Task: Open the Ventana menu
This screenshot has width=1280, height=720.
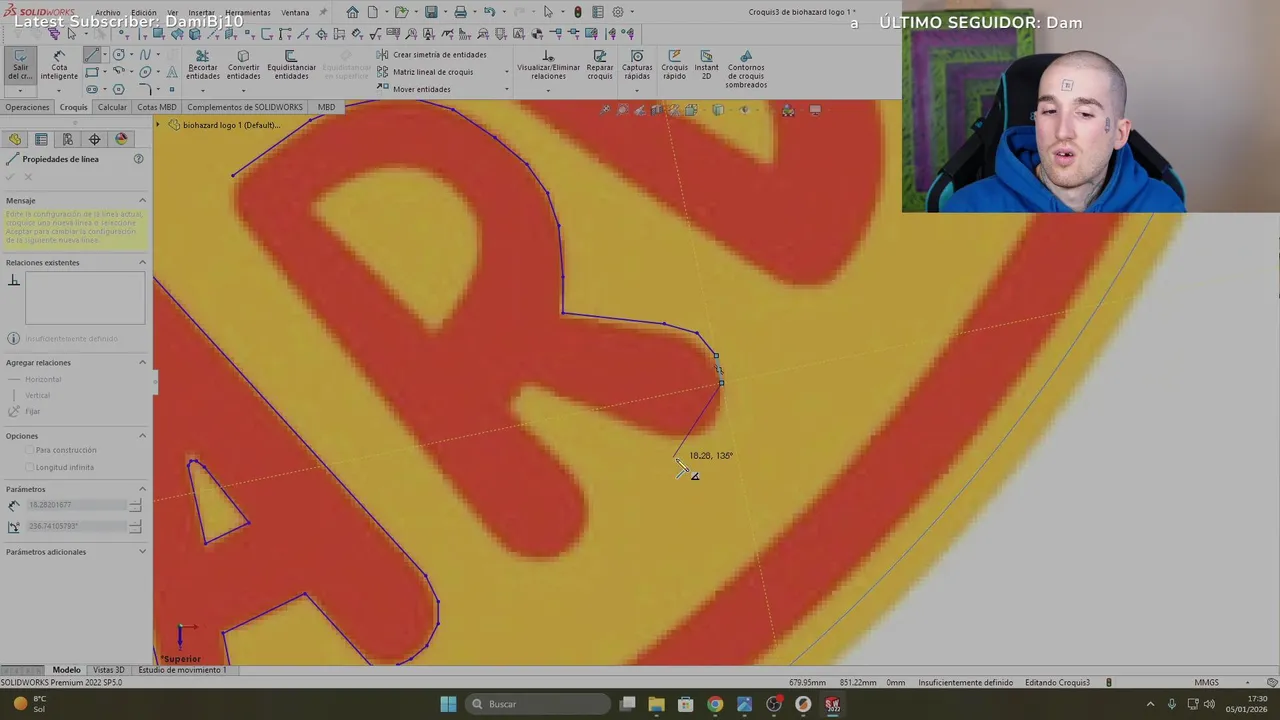Action: click(295, 13)
